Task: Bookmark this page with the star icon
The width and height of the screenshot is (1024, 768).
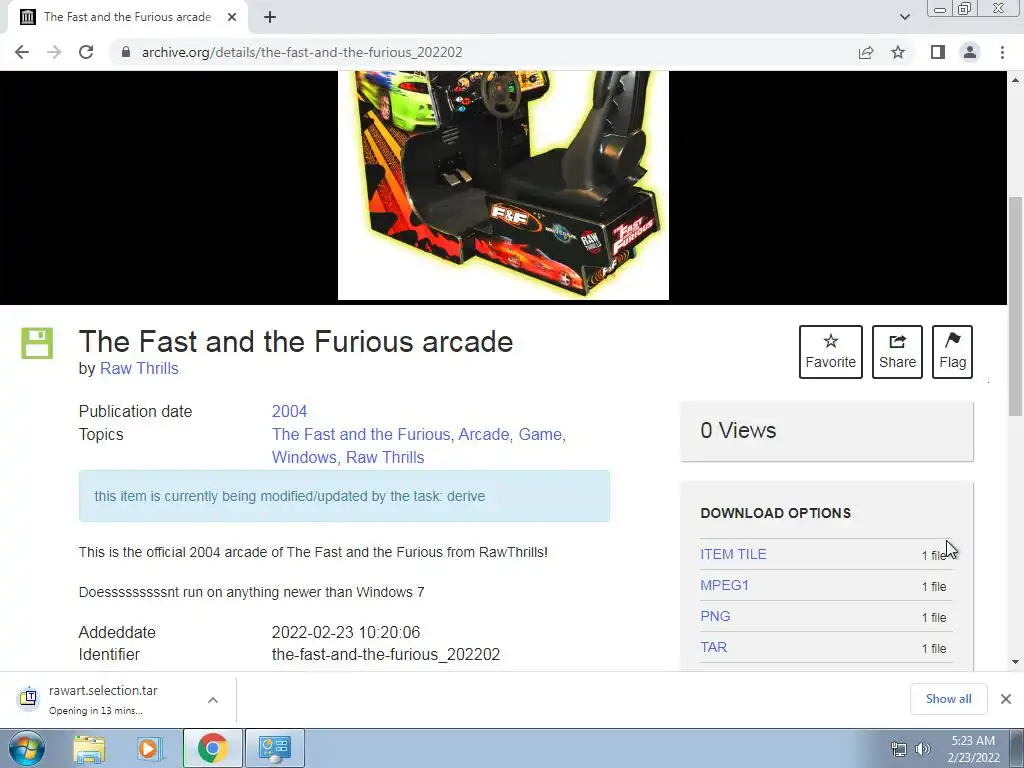Action: tap(898, 52)
